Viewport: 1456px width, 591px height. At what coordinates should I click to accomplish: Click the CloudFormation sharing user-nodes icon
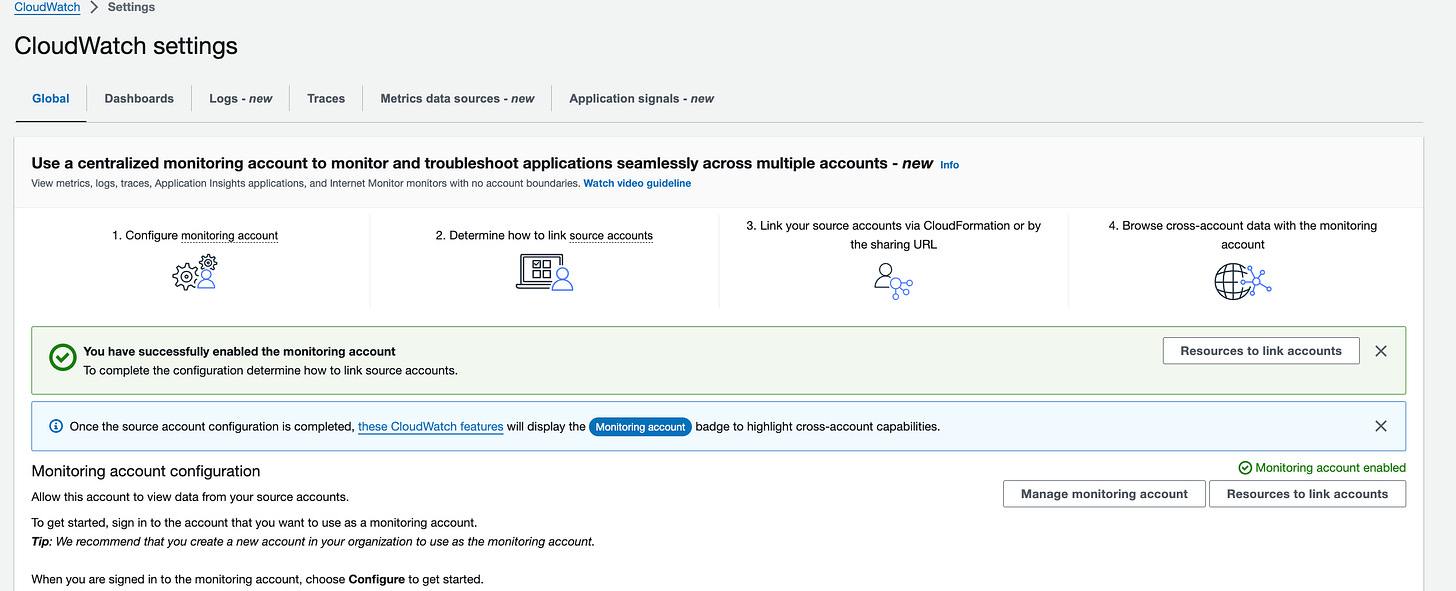tap(893, 281)
